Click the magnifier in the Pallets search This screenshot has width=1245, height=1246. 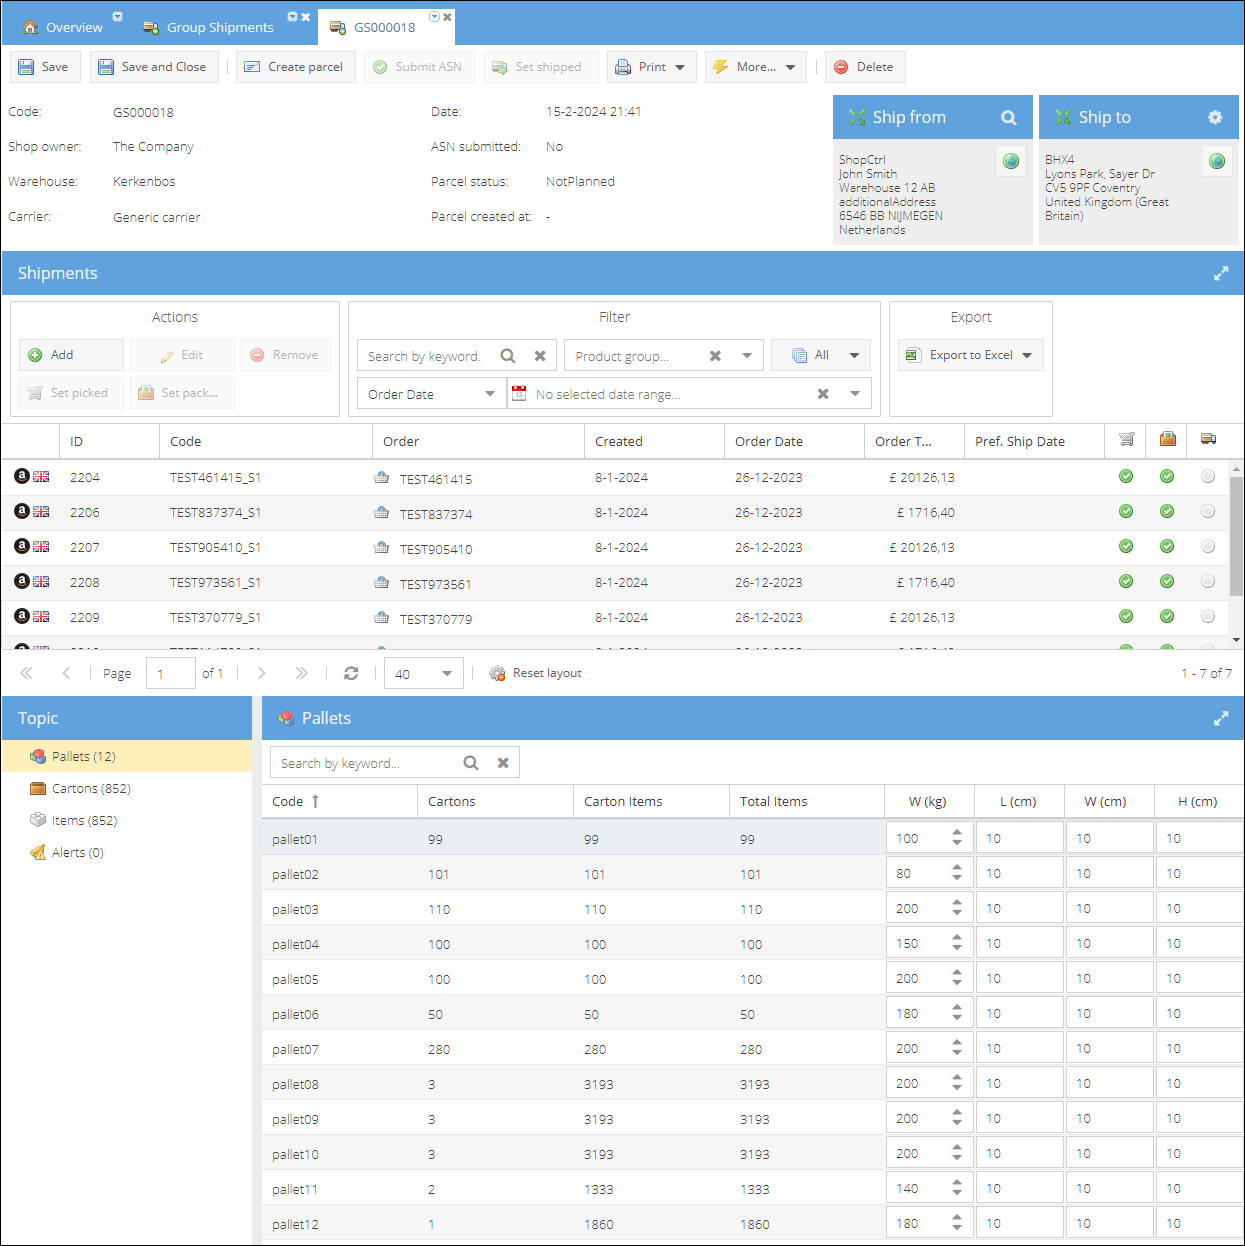coord(471,762)
